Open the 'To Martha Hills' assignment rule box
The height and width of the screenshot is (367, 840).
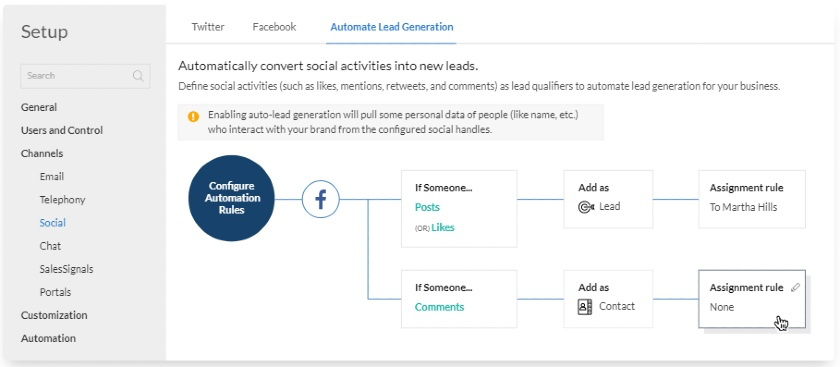[x=752, y=199]
